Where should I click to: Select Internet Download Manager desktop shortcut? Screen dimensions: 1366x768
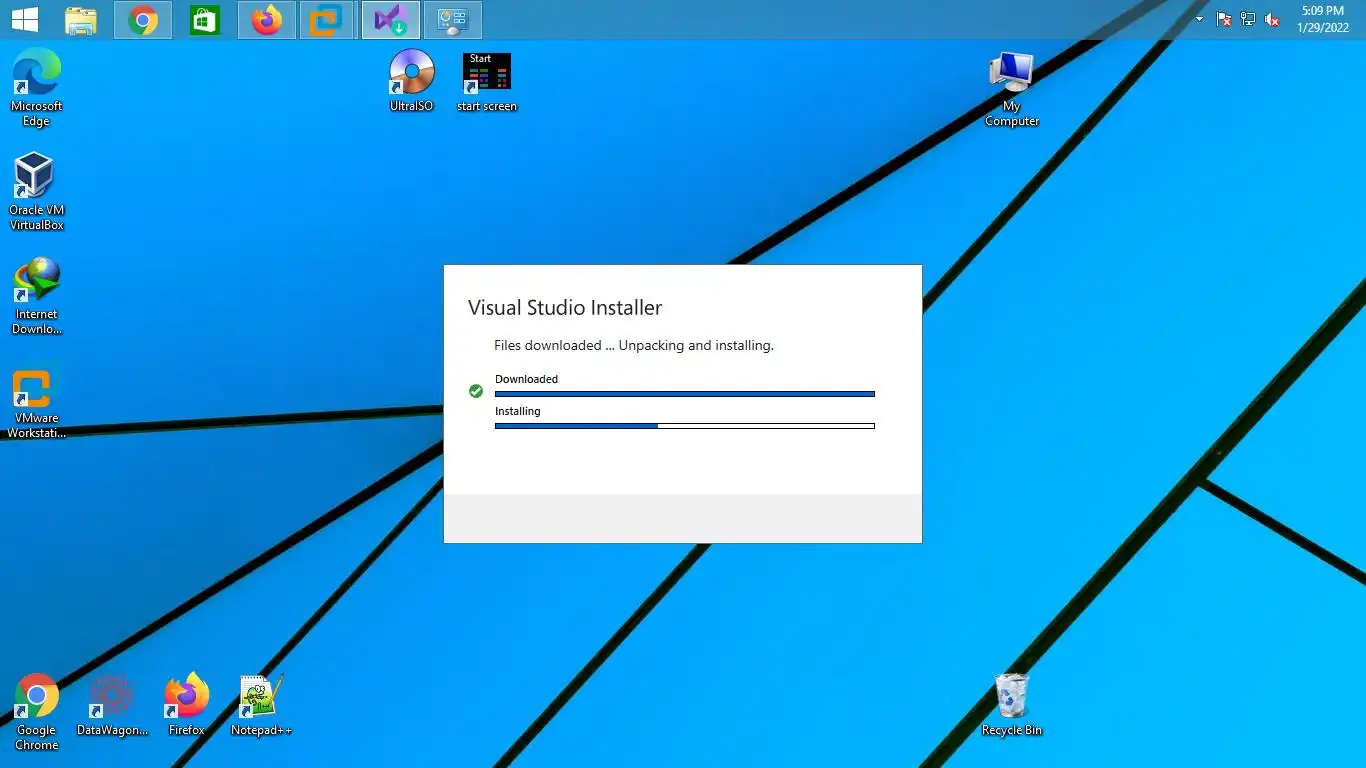click(37, 296)
